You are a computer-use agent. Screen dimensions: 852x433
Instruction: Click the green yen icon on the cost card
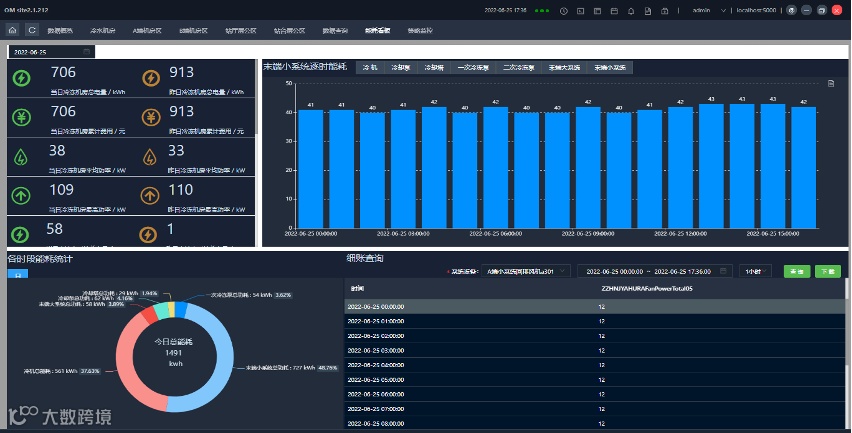coord(21,118)
